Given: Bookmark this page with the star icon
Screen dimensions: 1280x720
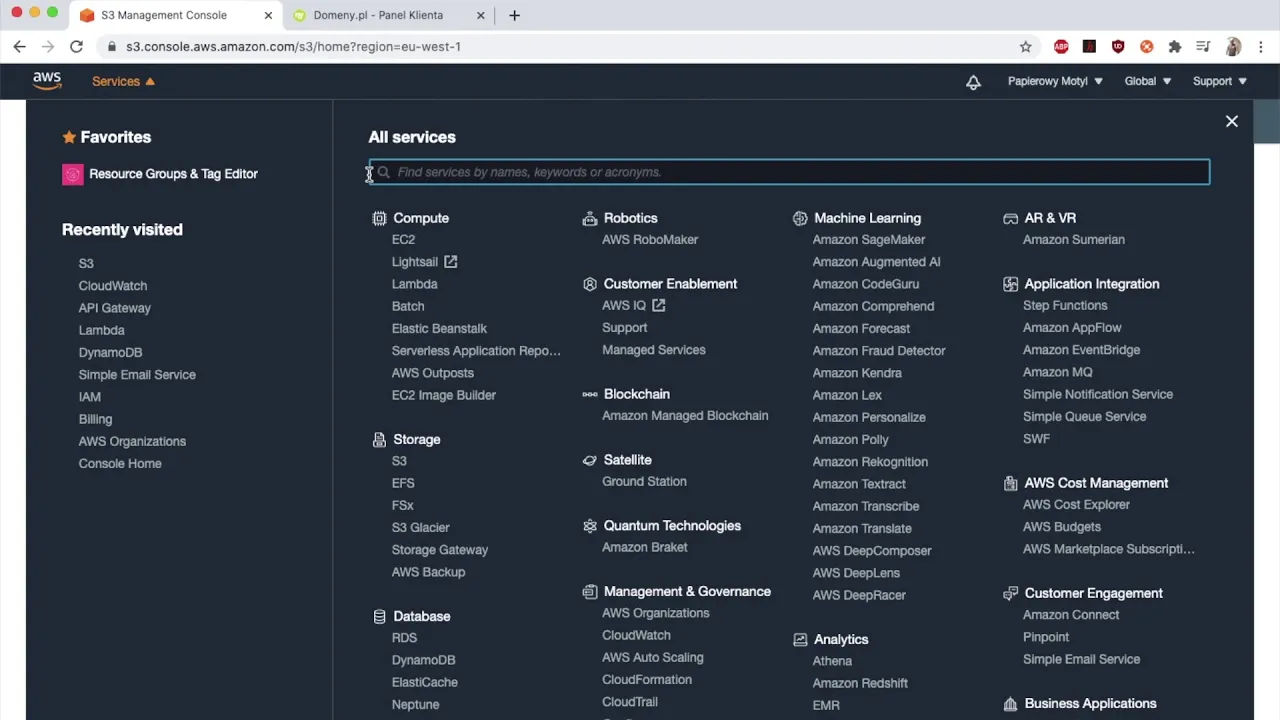Looking at the screenshot, I should 1025,46.
